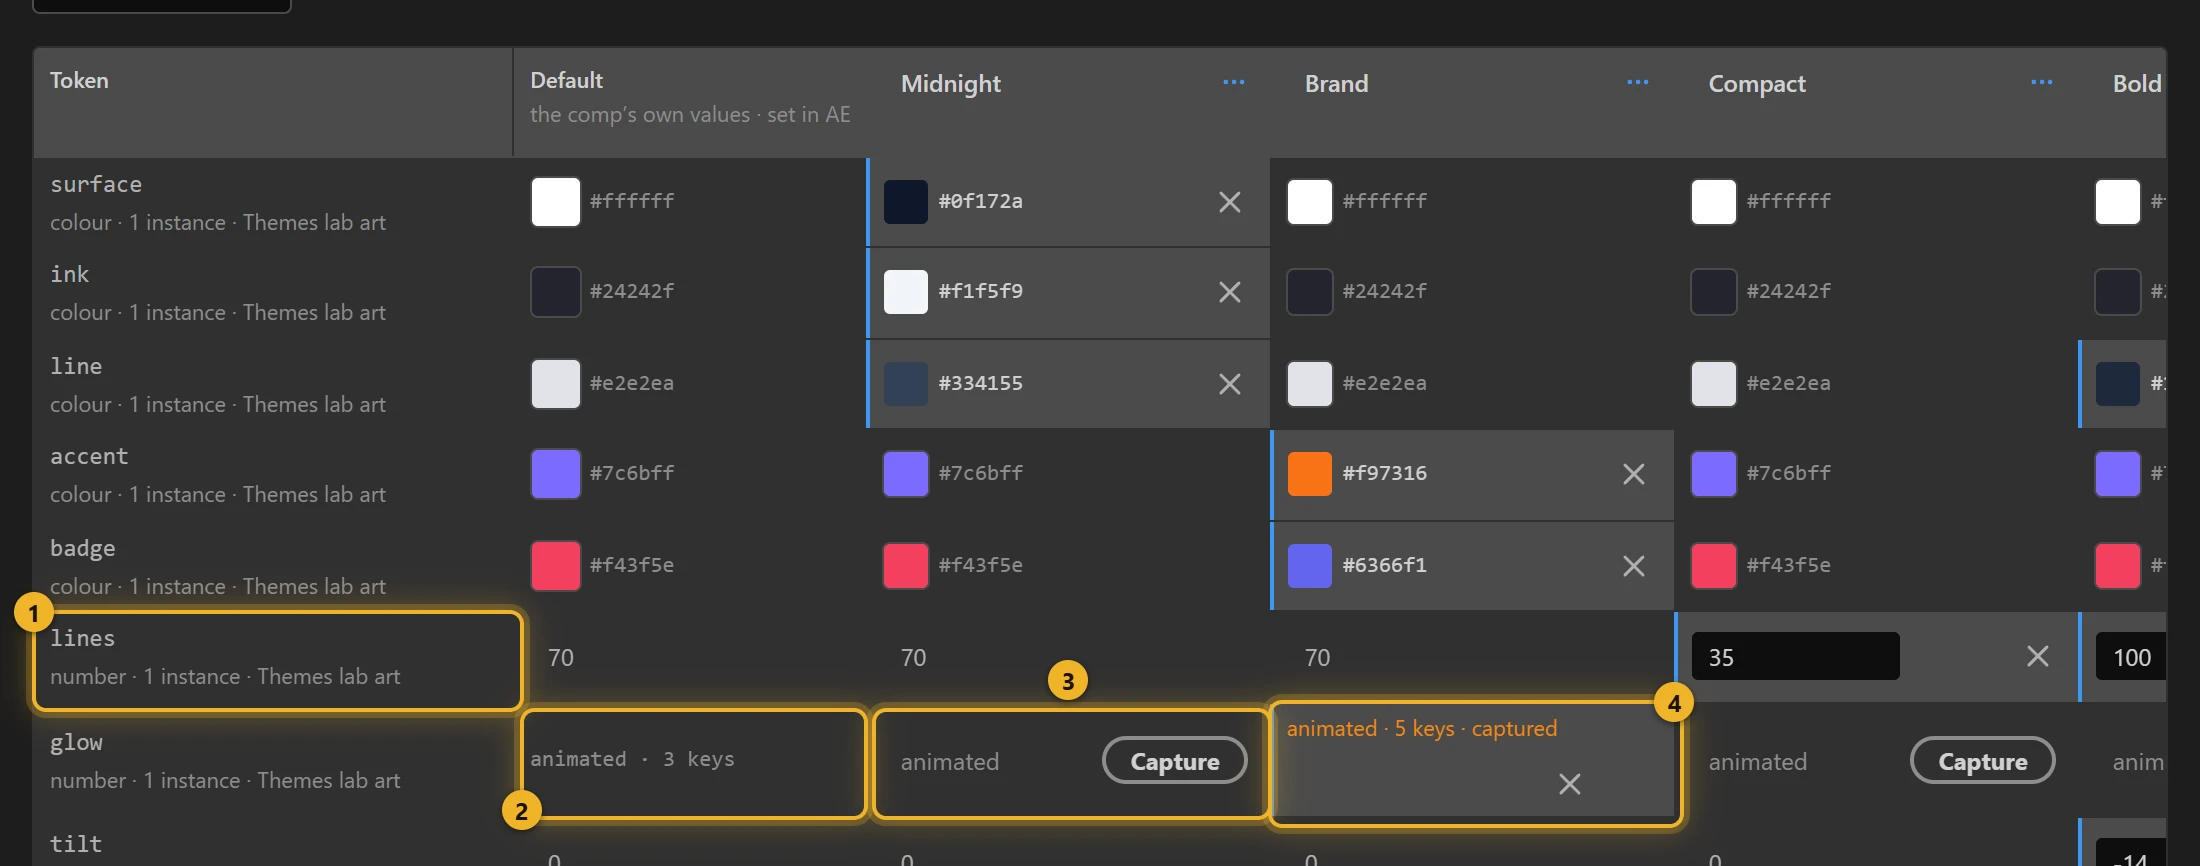Open Compact theme options menu
This screenshot has width=2200, height=866.
coord(2042,82)
